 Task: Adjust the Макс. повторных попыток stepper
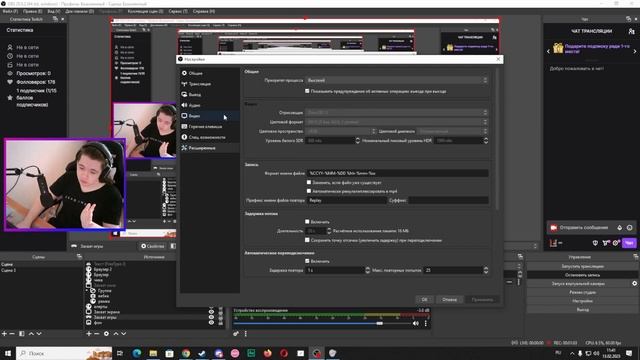point(486,270)
